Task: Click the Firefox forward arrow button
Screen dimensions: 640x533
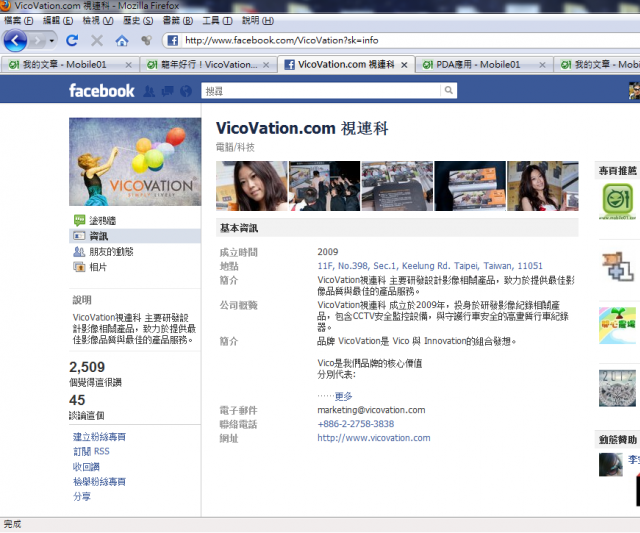Action: click(37, 40)
